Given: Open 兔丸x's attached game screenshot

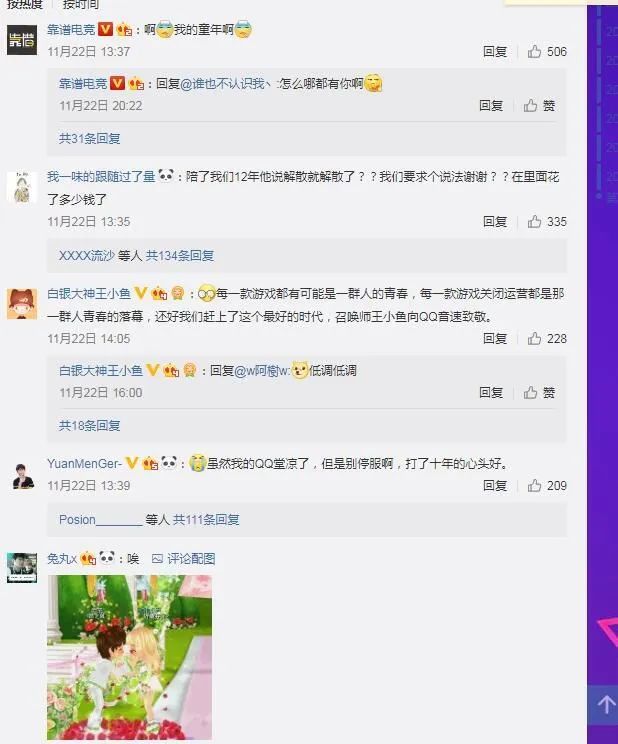Looking at the screenshot, I should coord(130,657).
